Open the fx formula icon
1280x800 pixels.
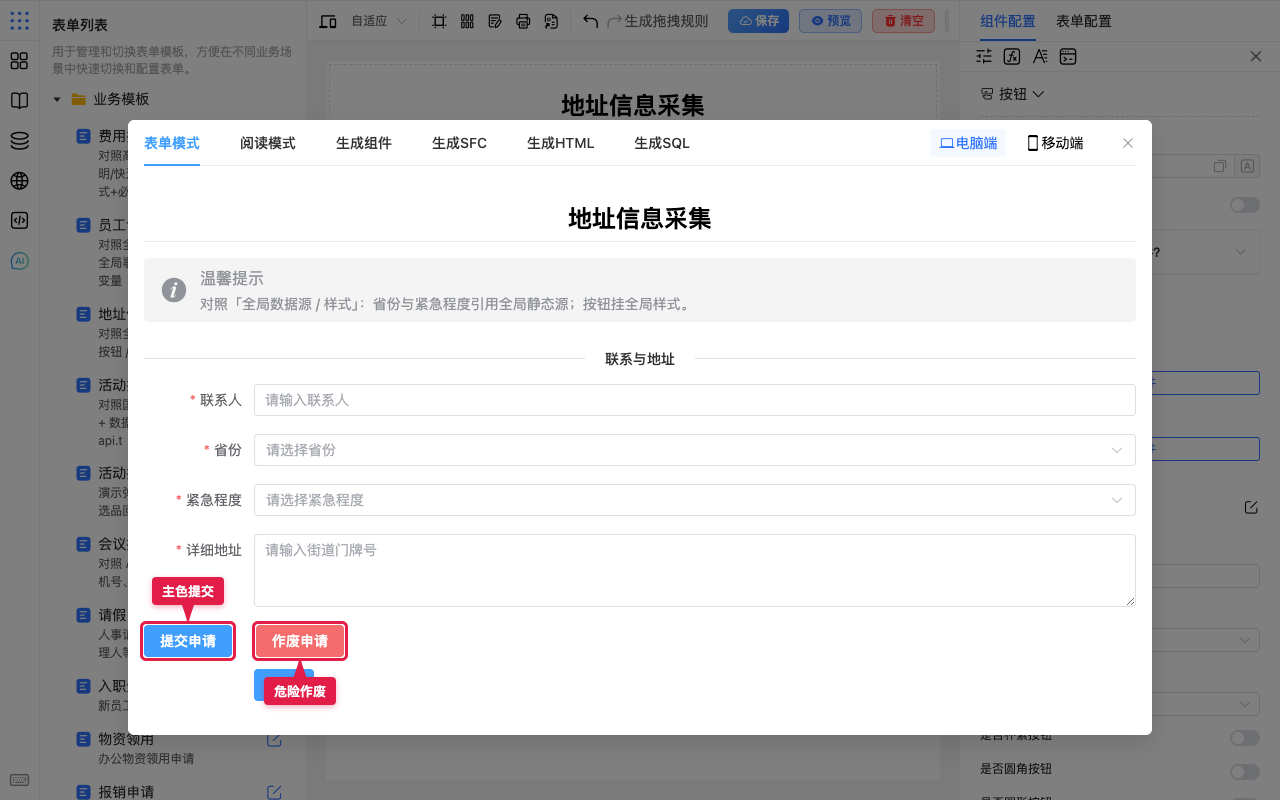[1012, 56]
